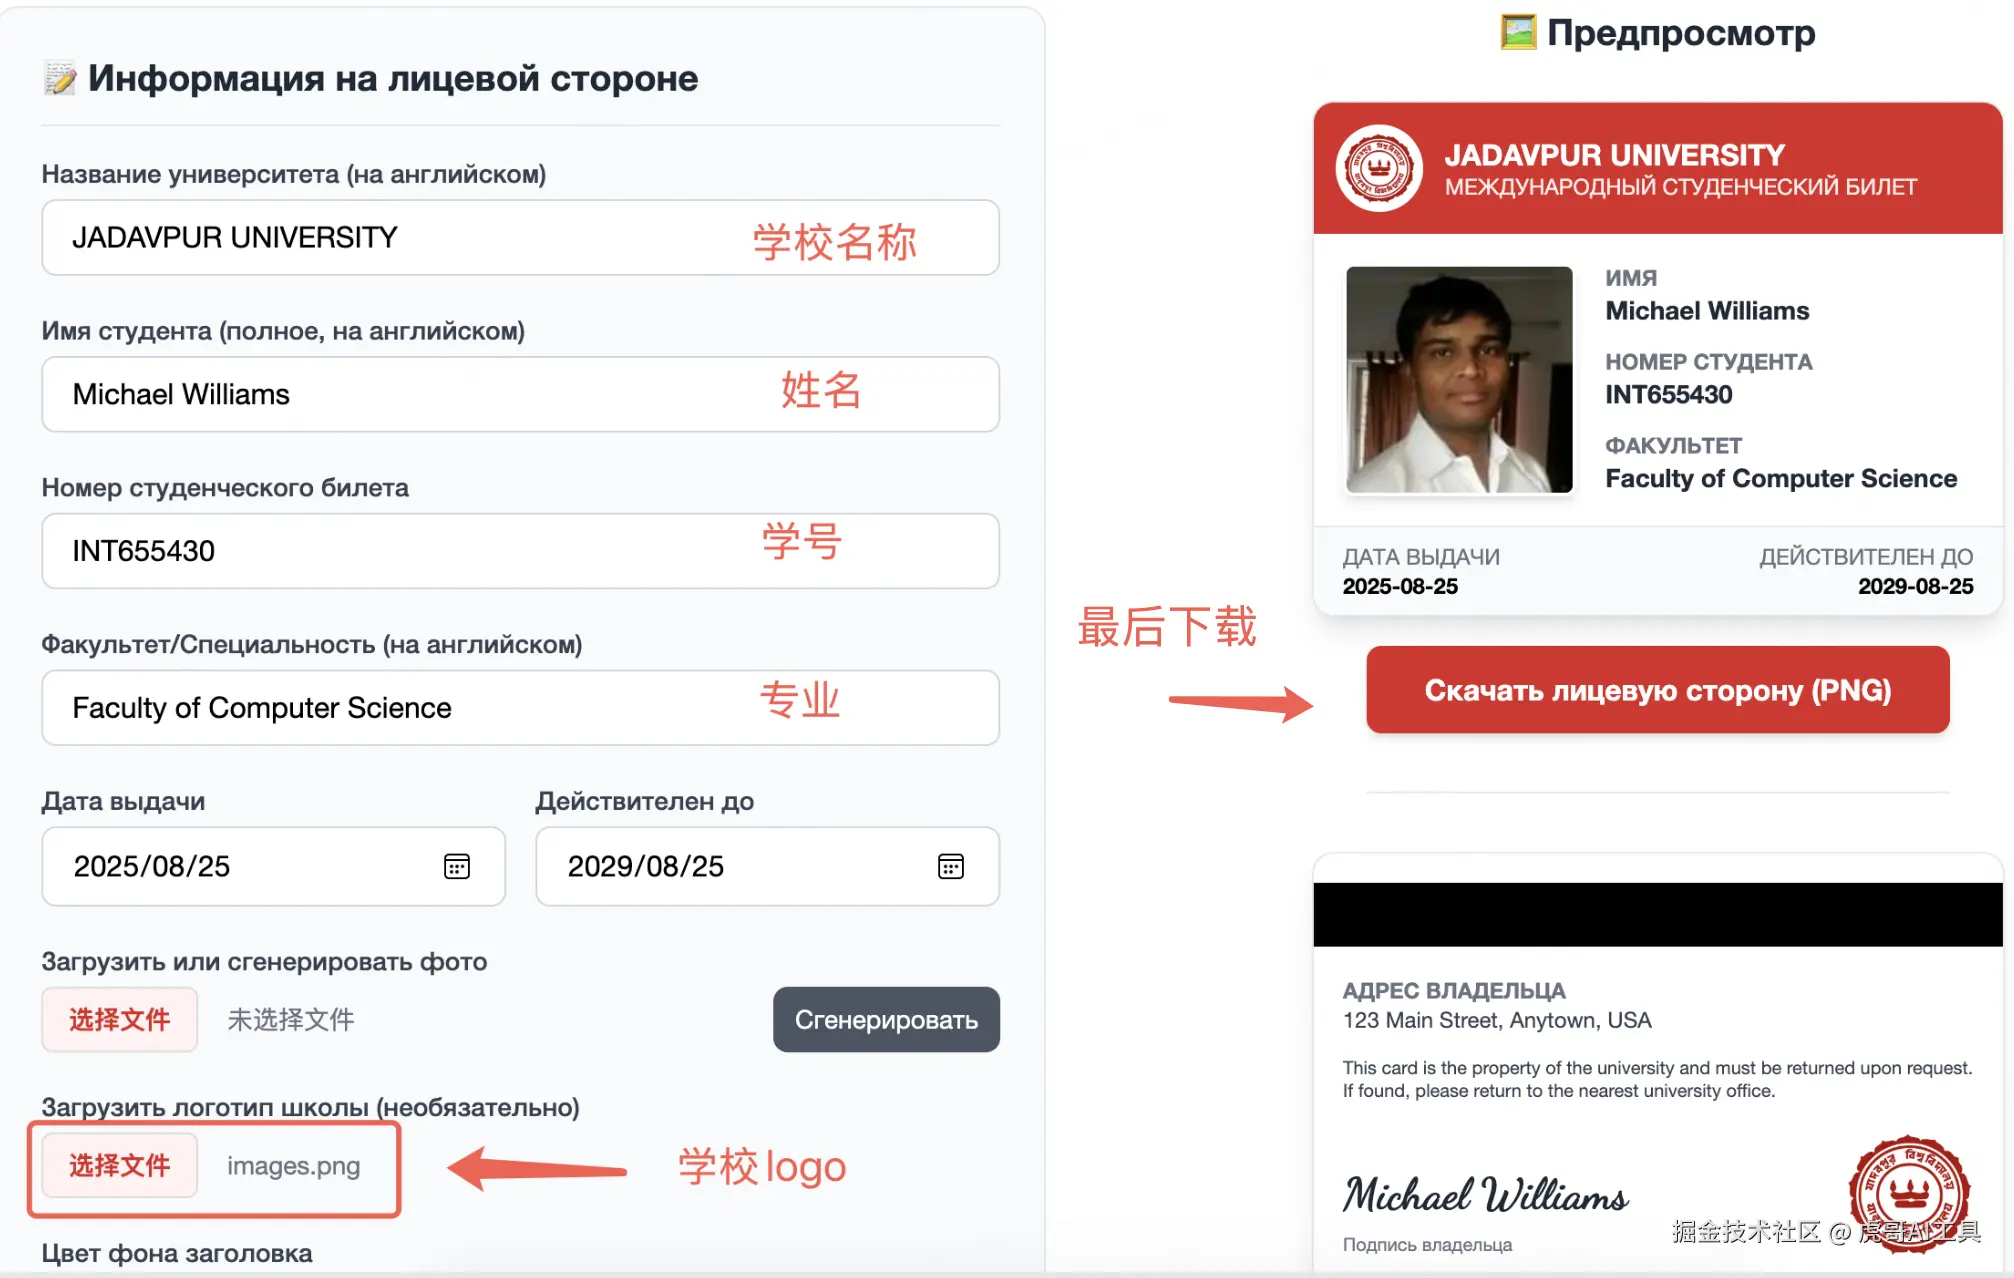The width and height of the screenshot is (2014, 1278).
Task: Click the picture icon beside Предпросмотр heading
Action: 1518,32
